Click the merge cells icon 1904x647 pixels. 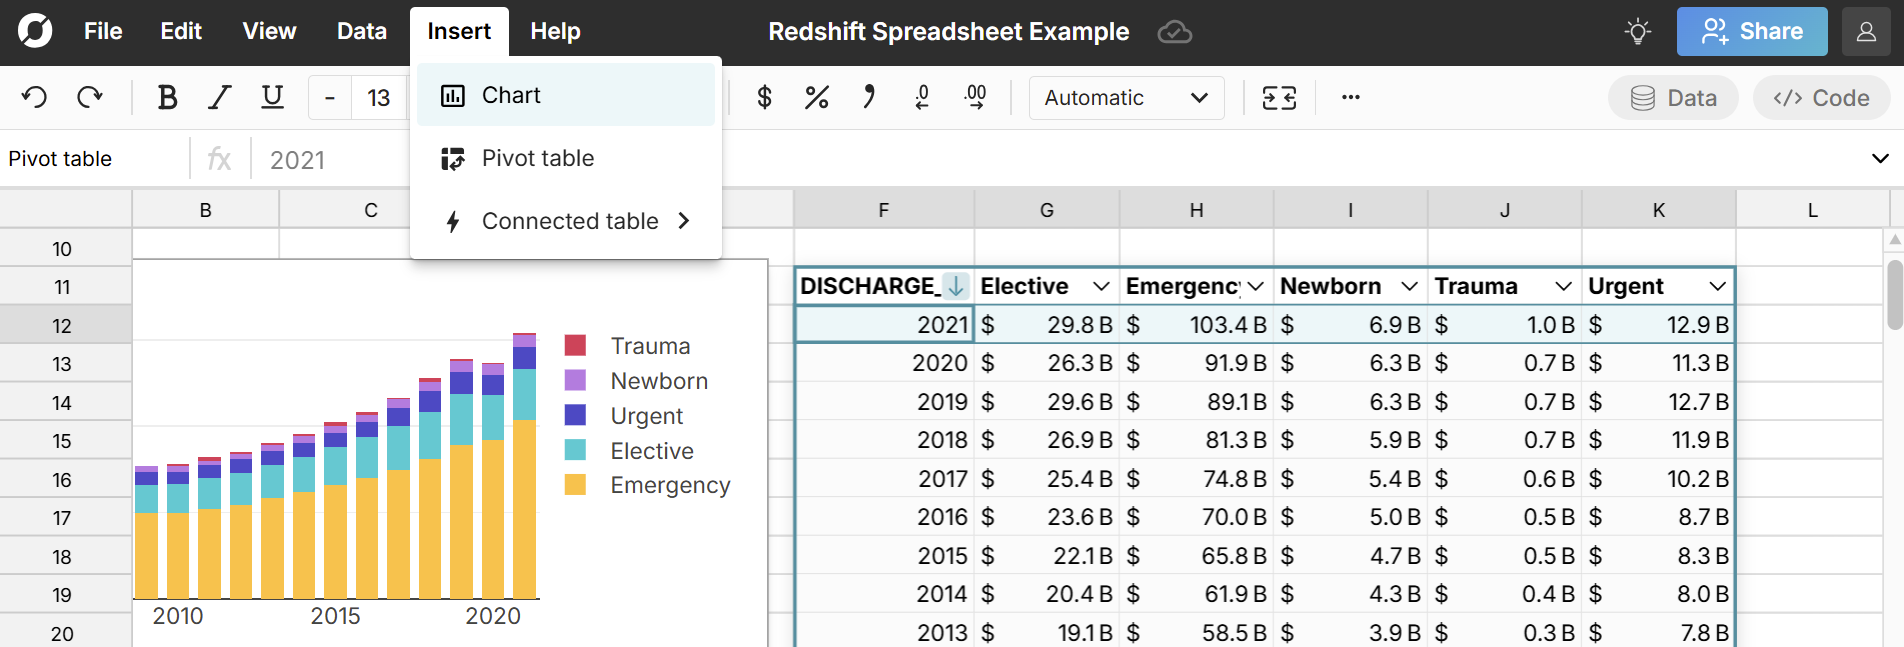(x=1279, y=97)
